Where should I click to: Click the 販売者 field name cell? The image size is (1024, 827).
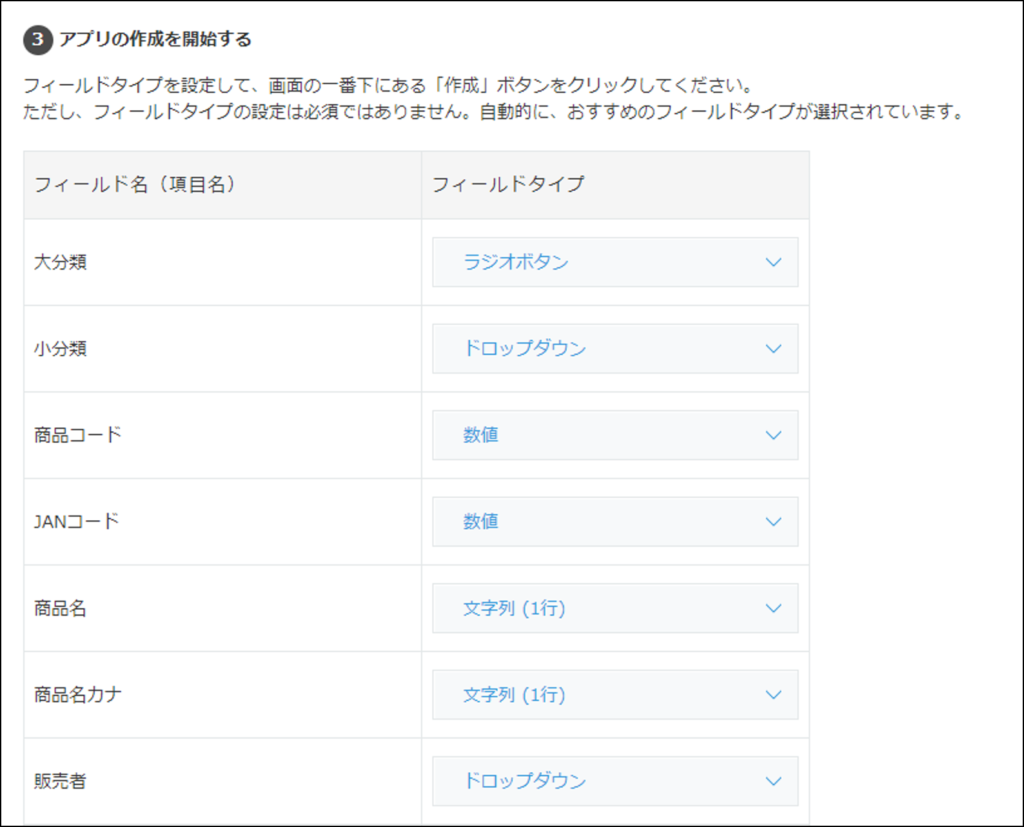pyautogui.click(x=223, y=781)
